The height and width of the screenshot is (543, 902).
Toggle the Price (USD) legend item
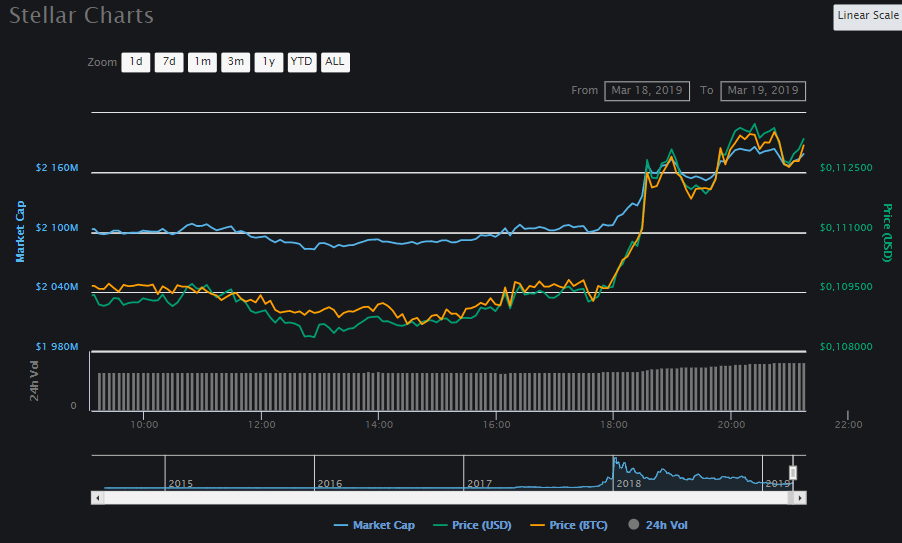click(x=474, y=525)
